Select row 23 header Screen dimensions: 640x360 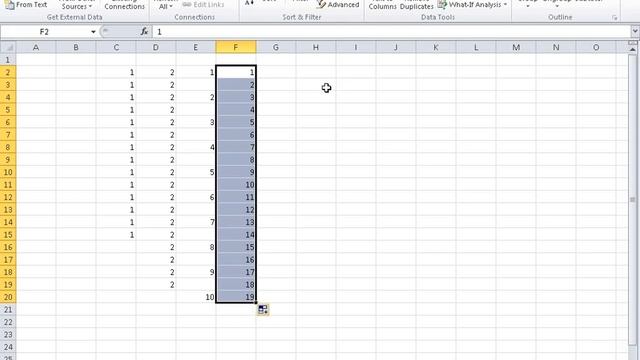tap(8, 335)
